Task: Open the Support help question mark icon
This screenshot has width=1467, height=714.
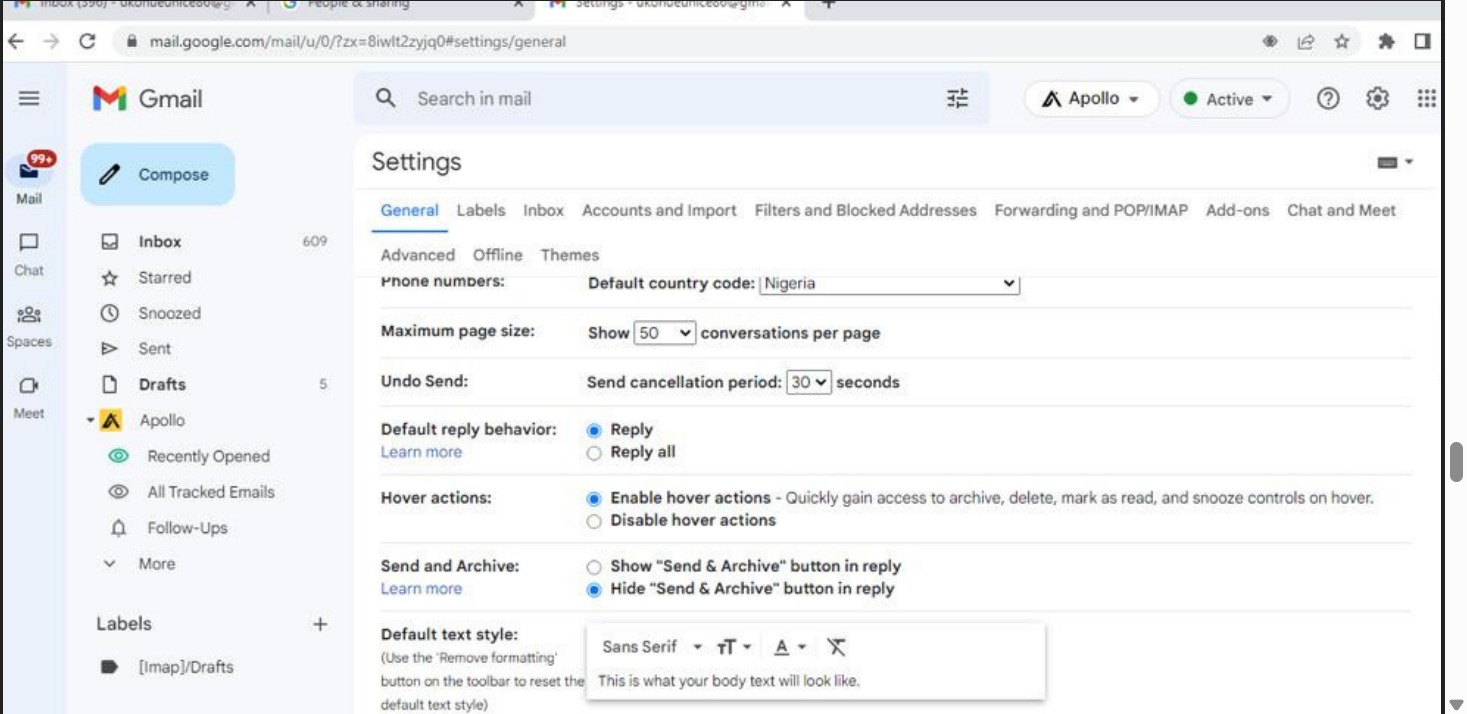Action: coord(1327,99)
